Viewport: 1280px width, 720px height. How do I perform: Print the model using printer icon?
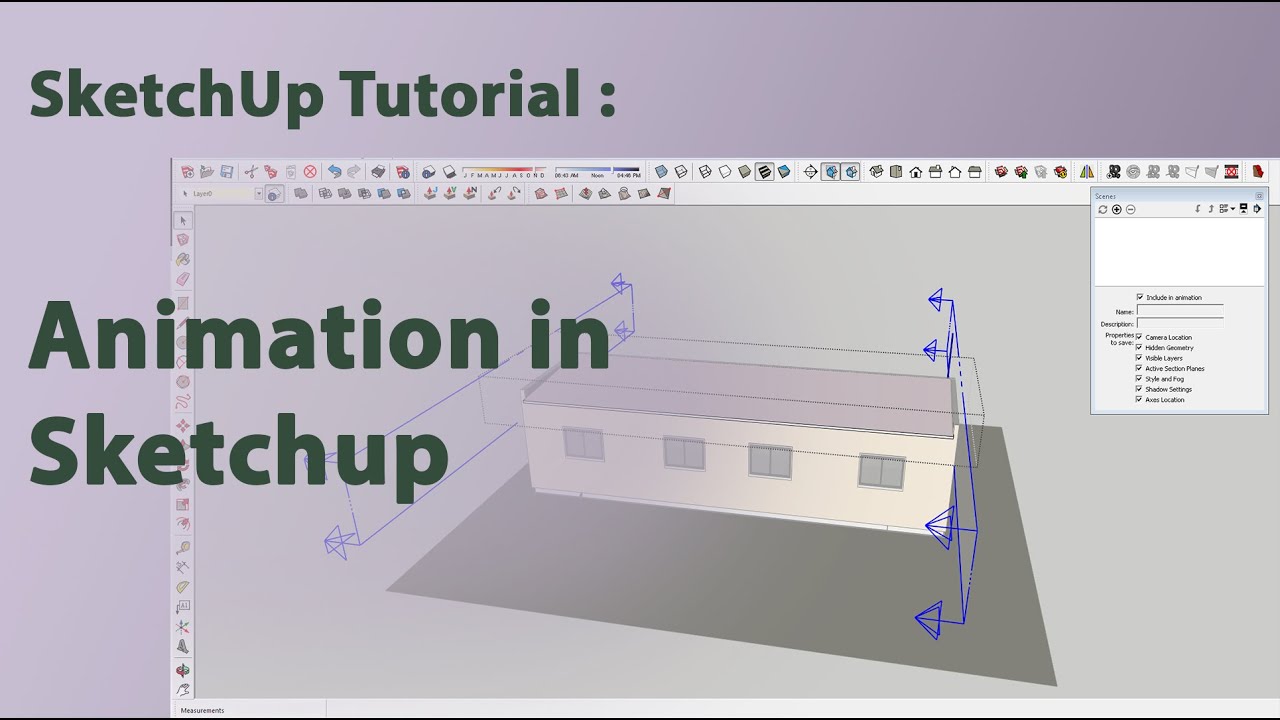378,172
